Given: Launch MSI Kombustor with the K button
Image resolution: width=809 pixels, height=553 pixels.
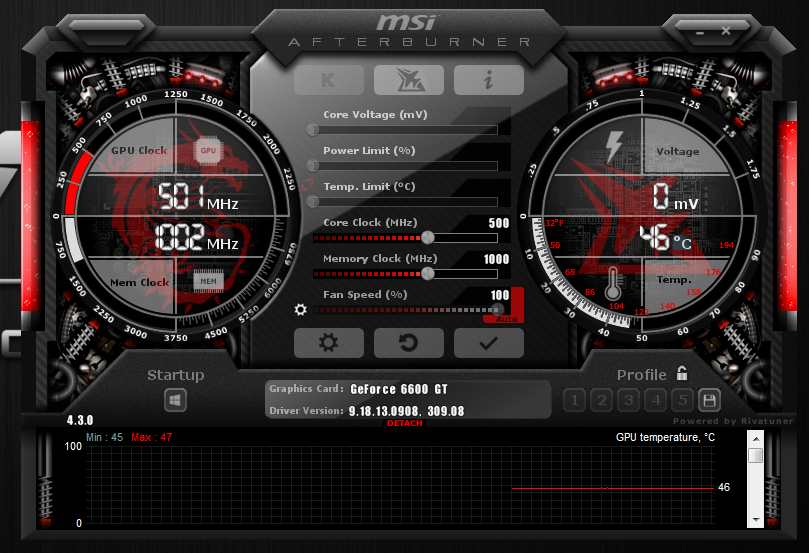Looking at the screenshot, I should (x=328, y=80).
